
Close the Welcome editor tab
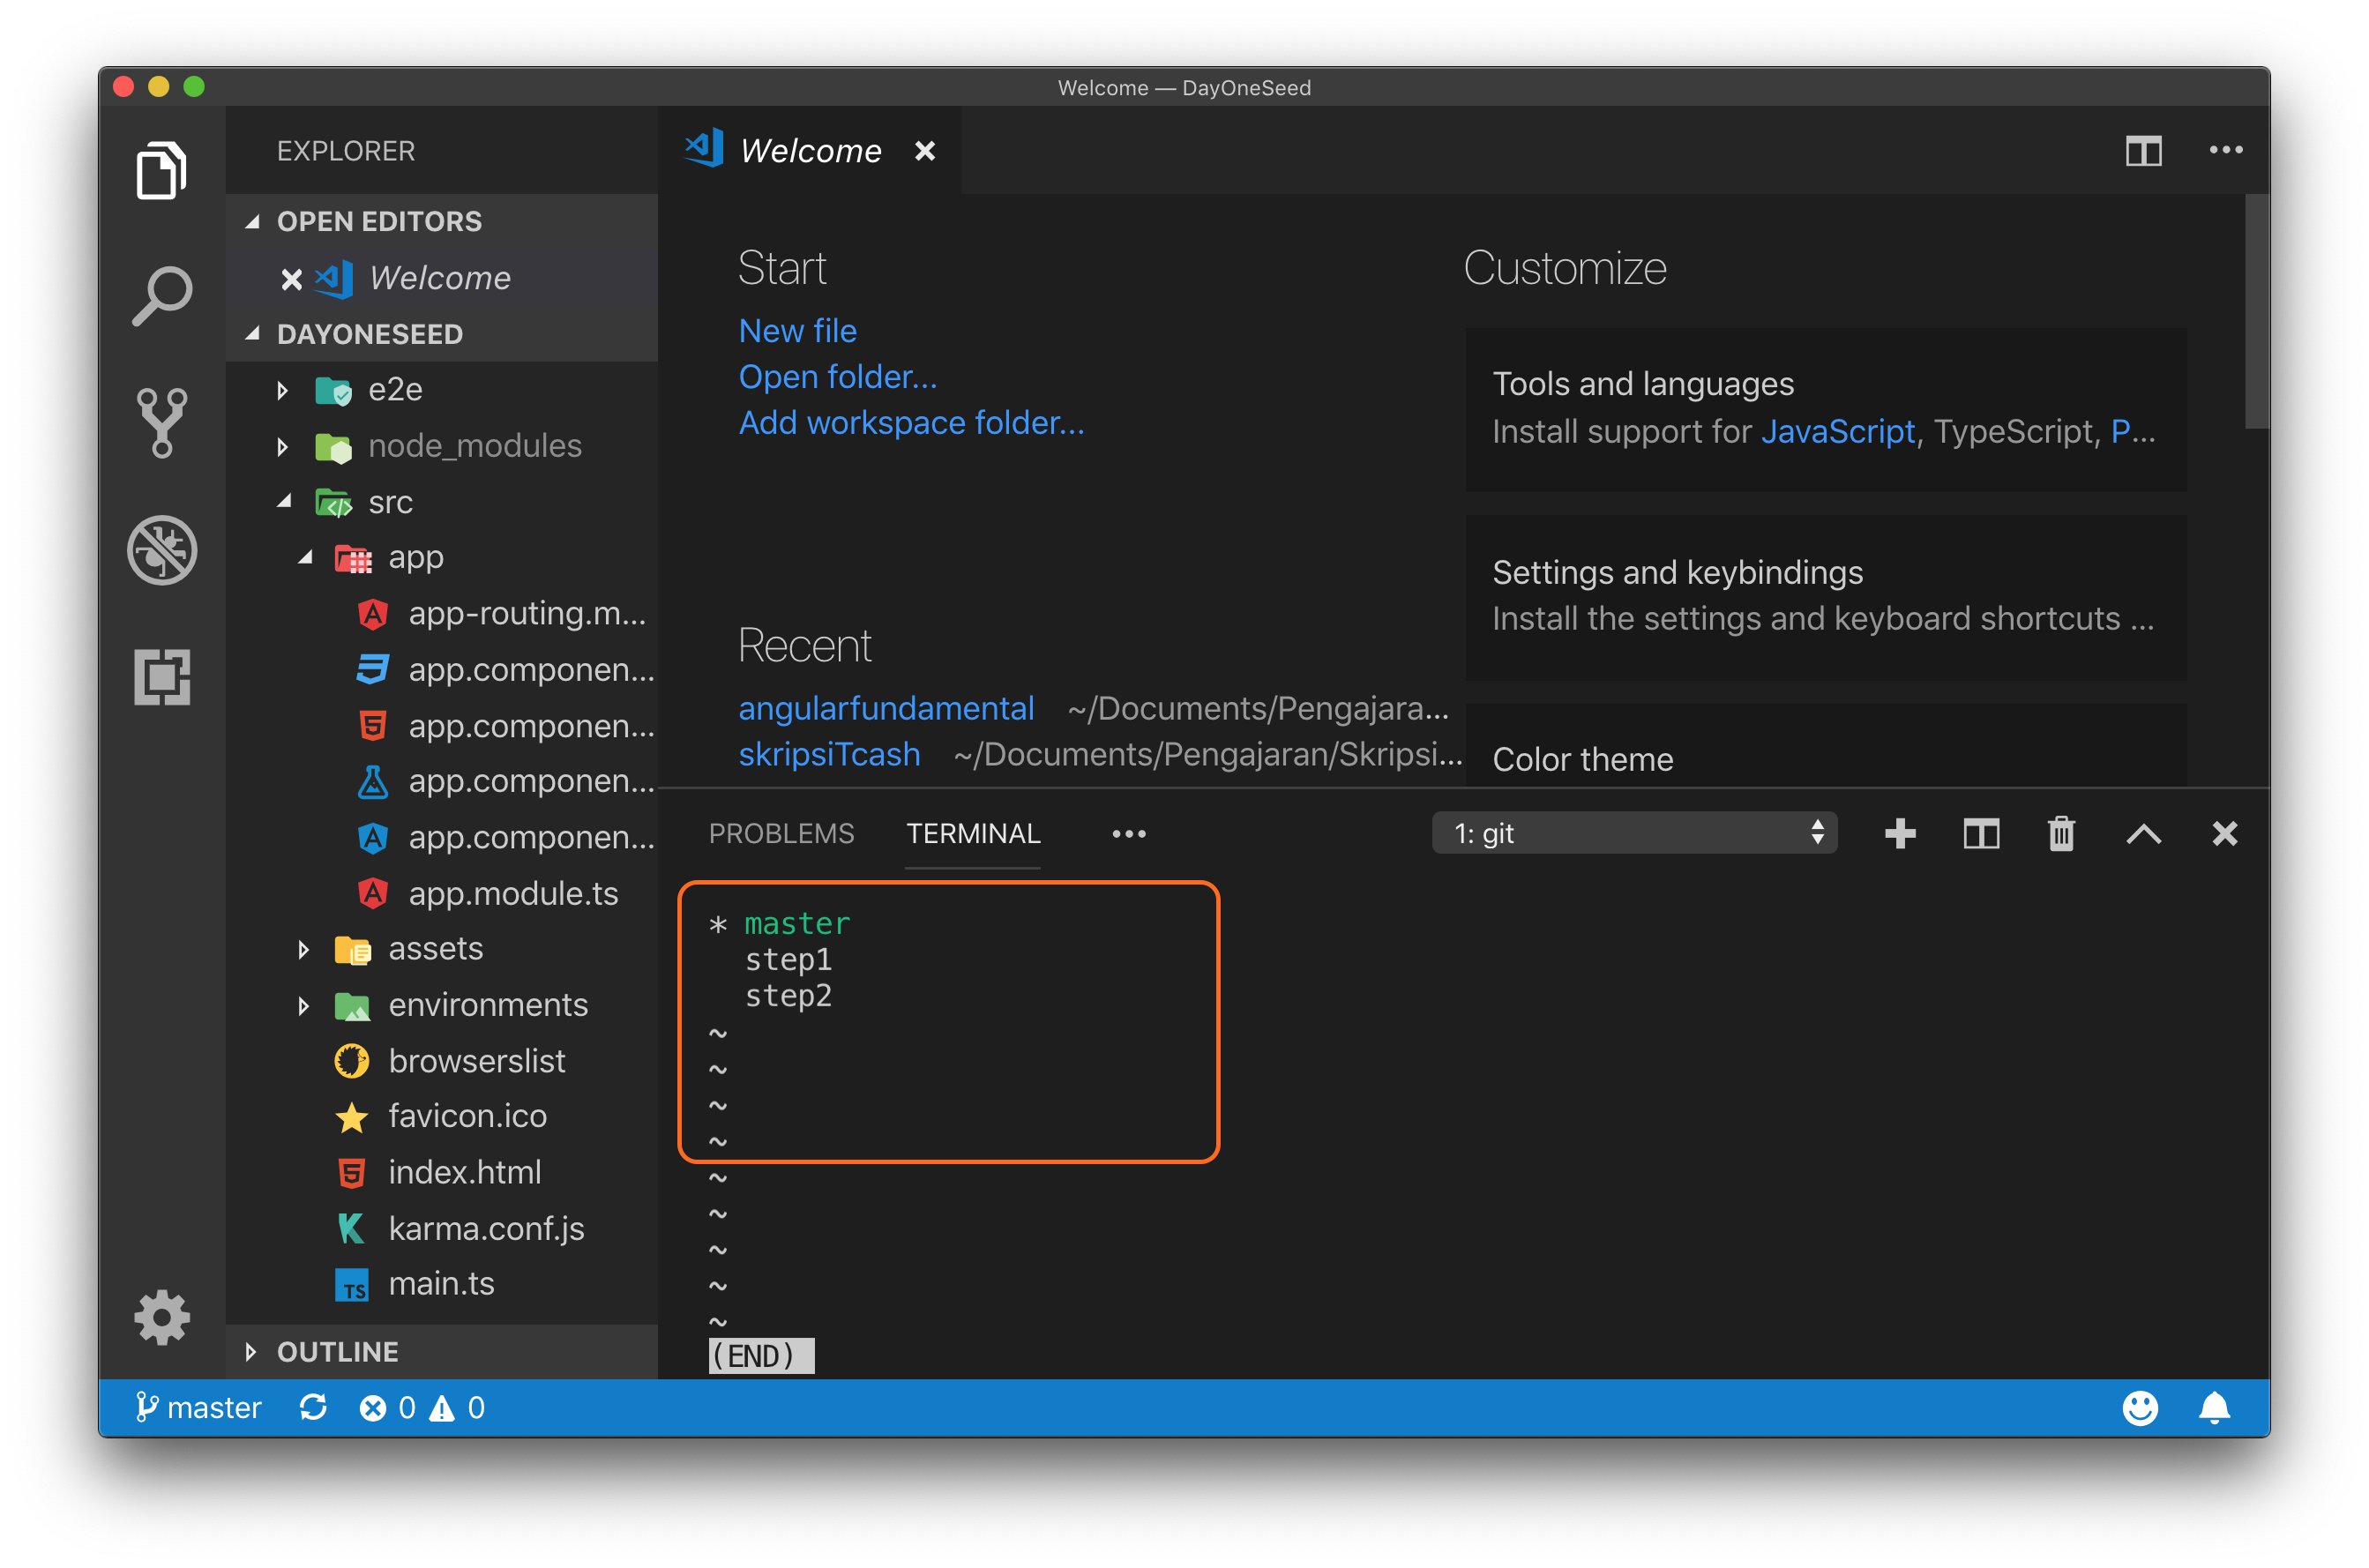coord(925,151)
